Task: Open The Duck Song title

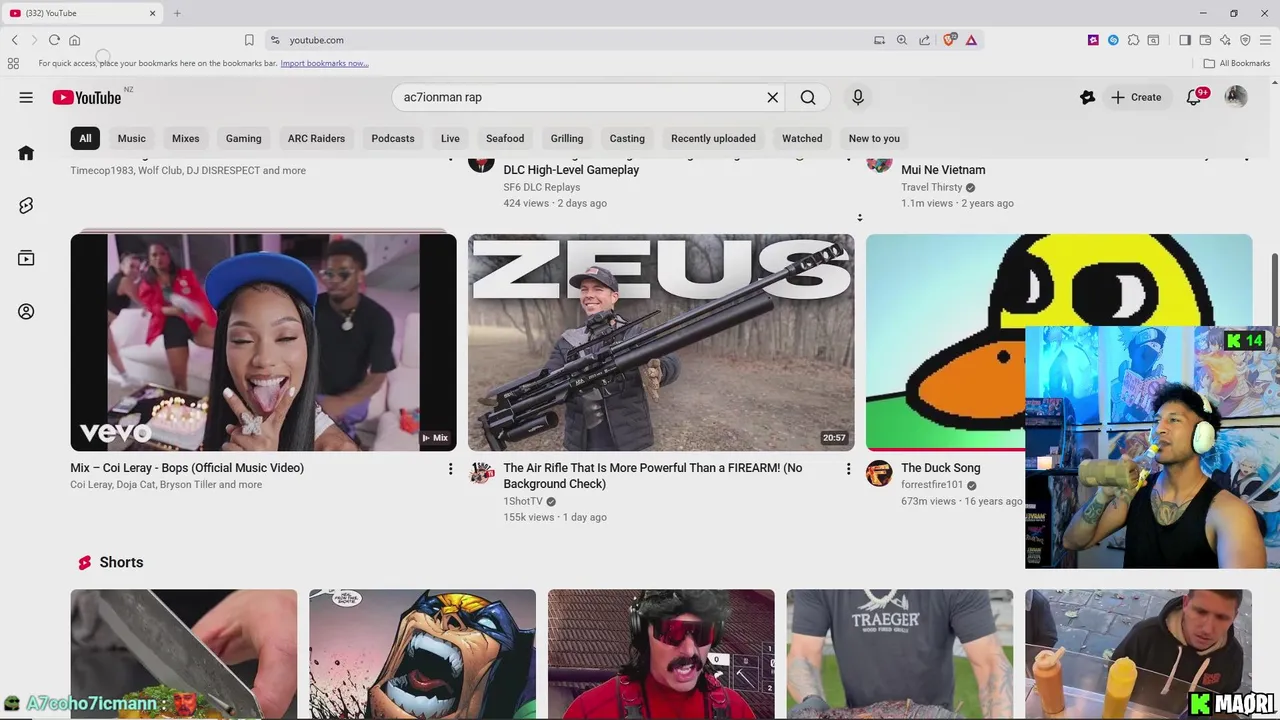Action: point(940,468)
